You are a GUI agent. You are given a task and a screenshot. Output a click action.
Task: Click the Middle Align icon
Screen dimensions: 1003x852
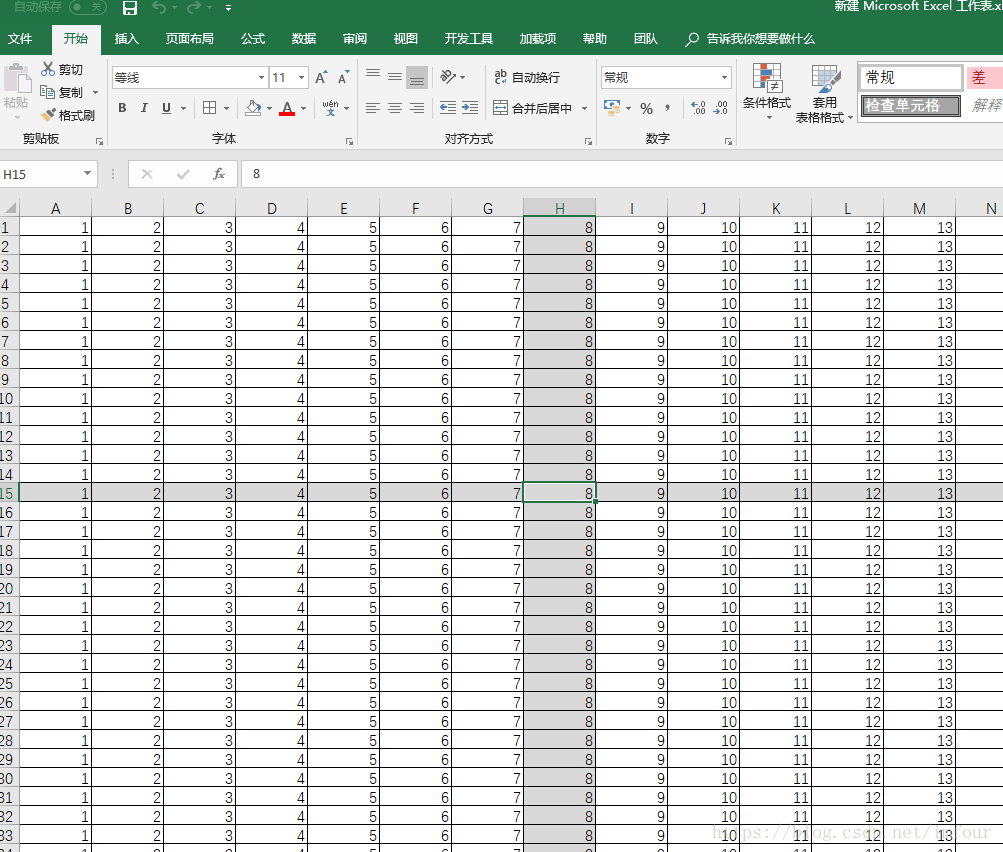(395, 77)
